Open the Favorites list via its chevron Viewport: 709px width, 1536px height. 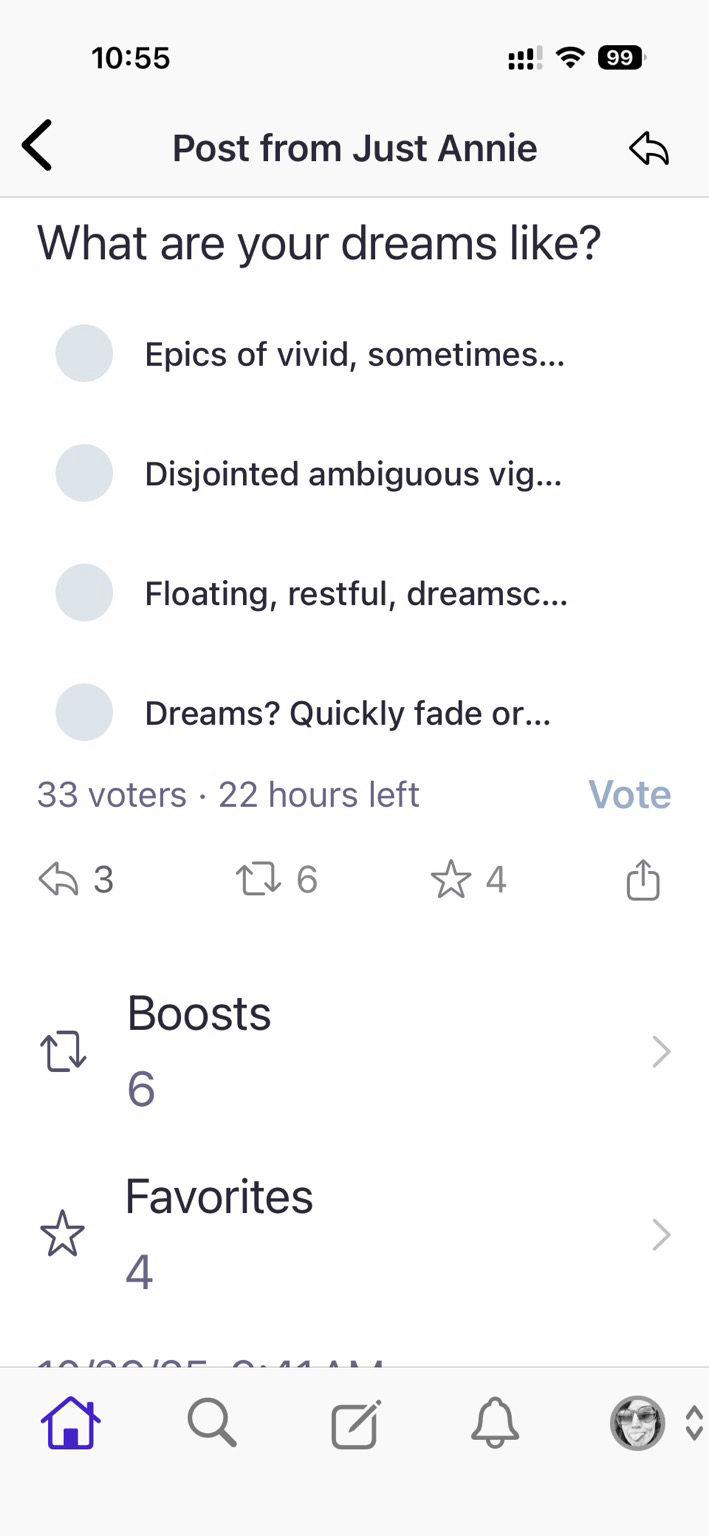[661, 1234]
